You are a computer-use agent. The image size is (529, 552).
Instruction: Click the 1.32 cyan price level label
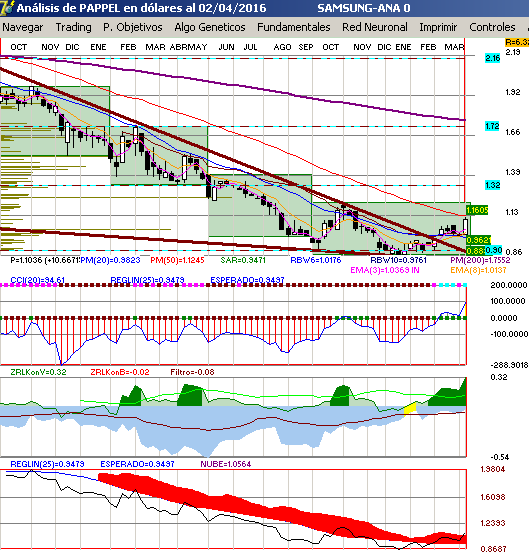[x=492, y=185]
